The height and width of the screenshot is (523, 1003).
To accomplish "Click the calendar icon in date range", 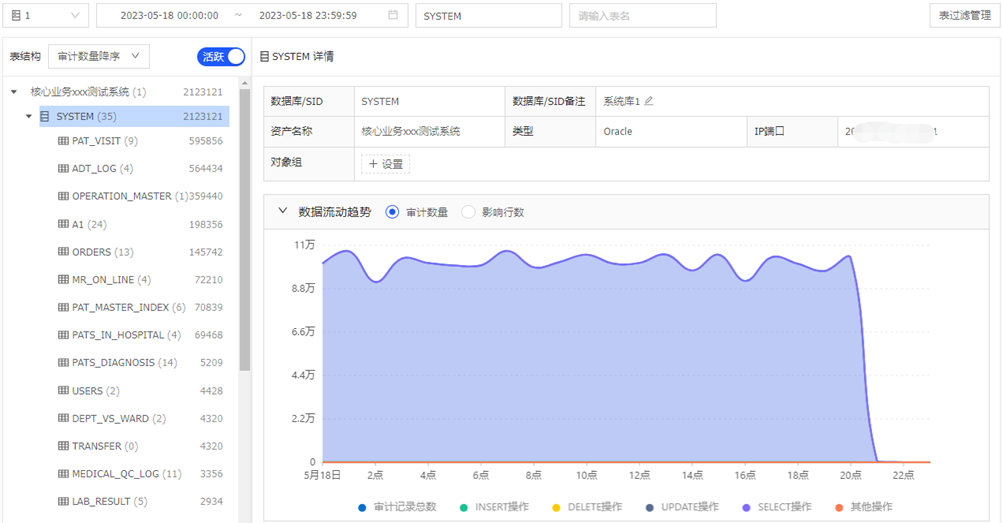I will 393,15.
